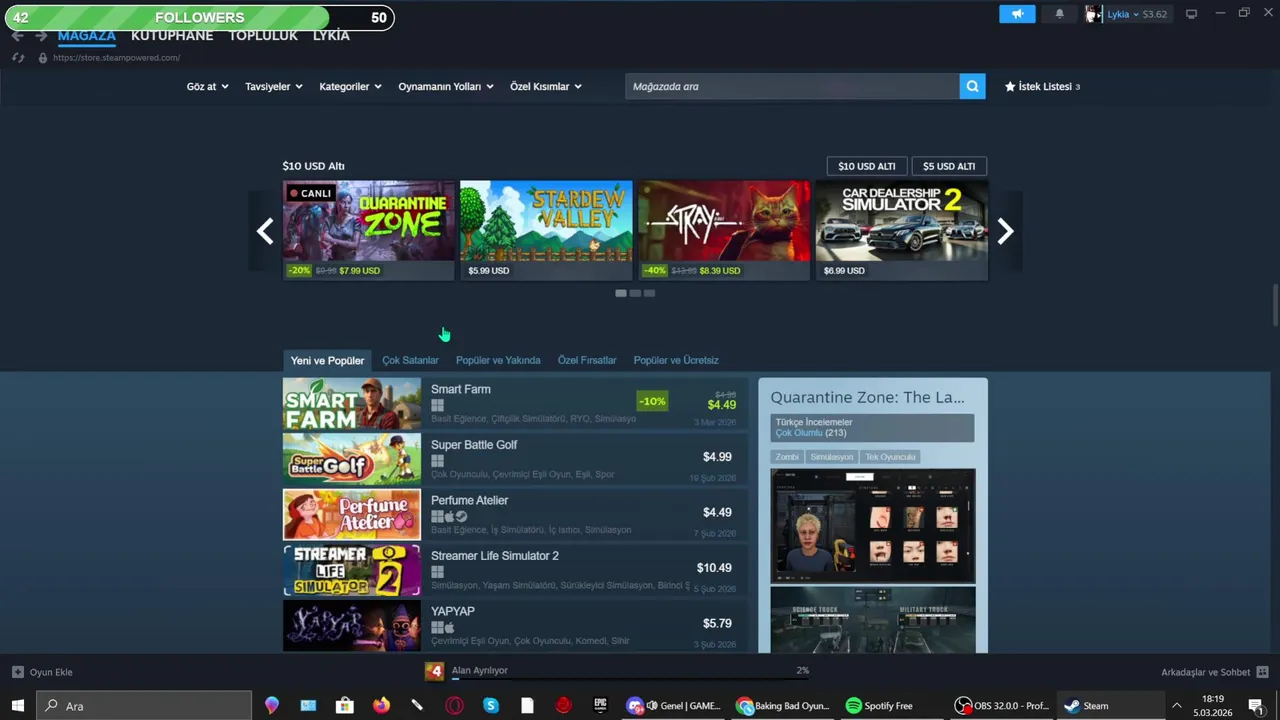Expand the Özel Kısımlar dropdown

tap(546, 87)
